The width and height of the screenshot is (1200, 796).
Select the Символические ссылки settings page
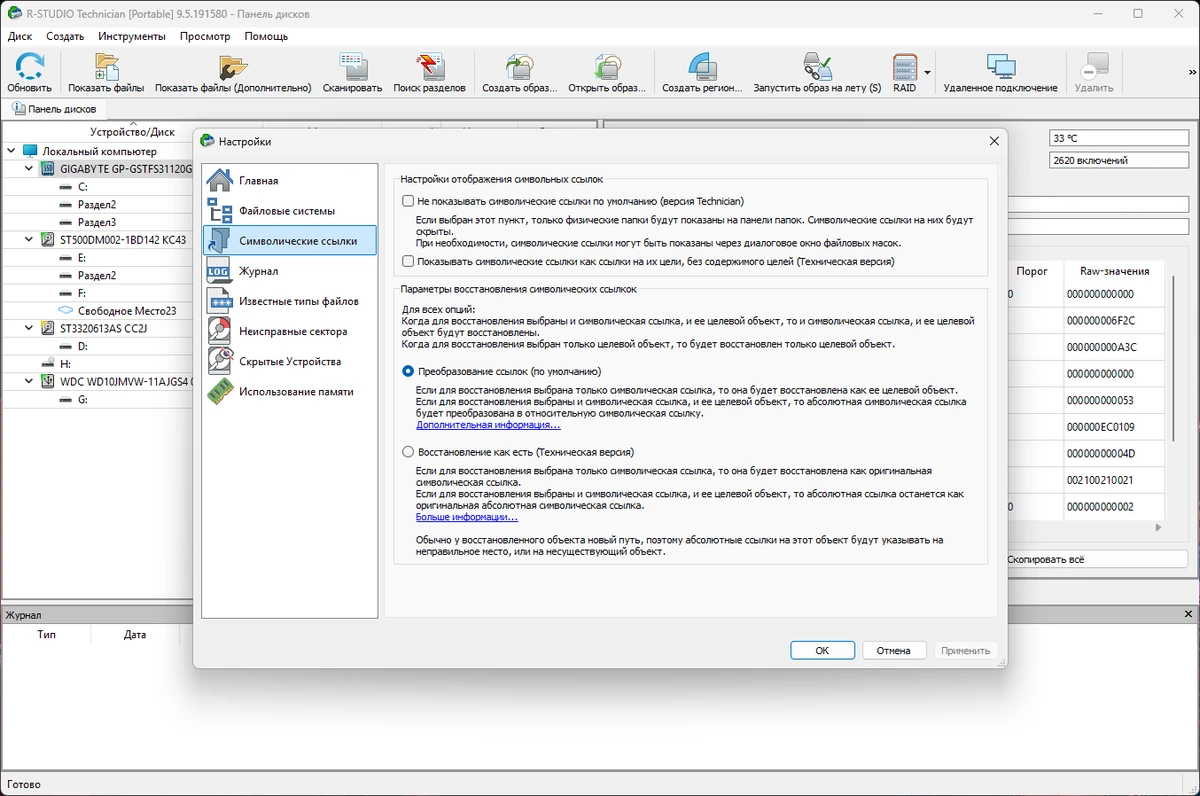(290, 240)
